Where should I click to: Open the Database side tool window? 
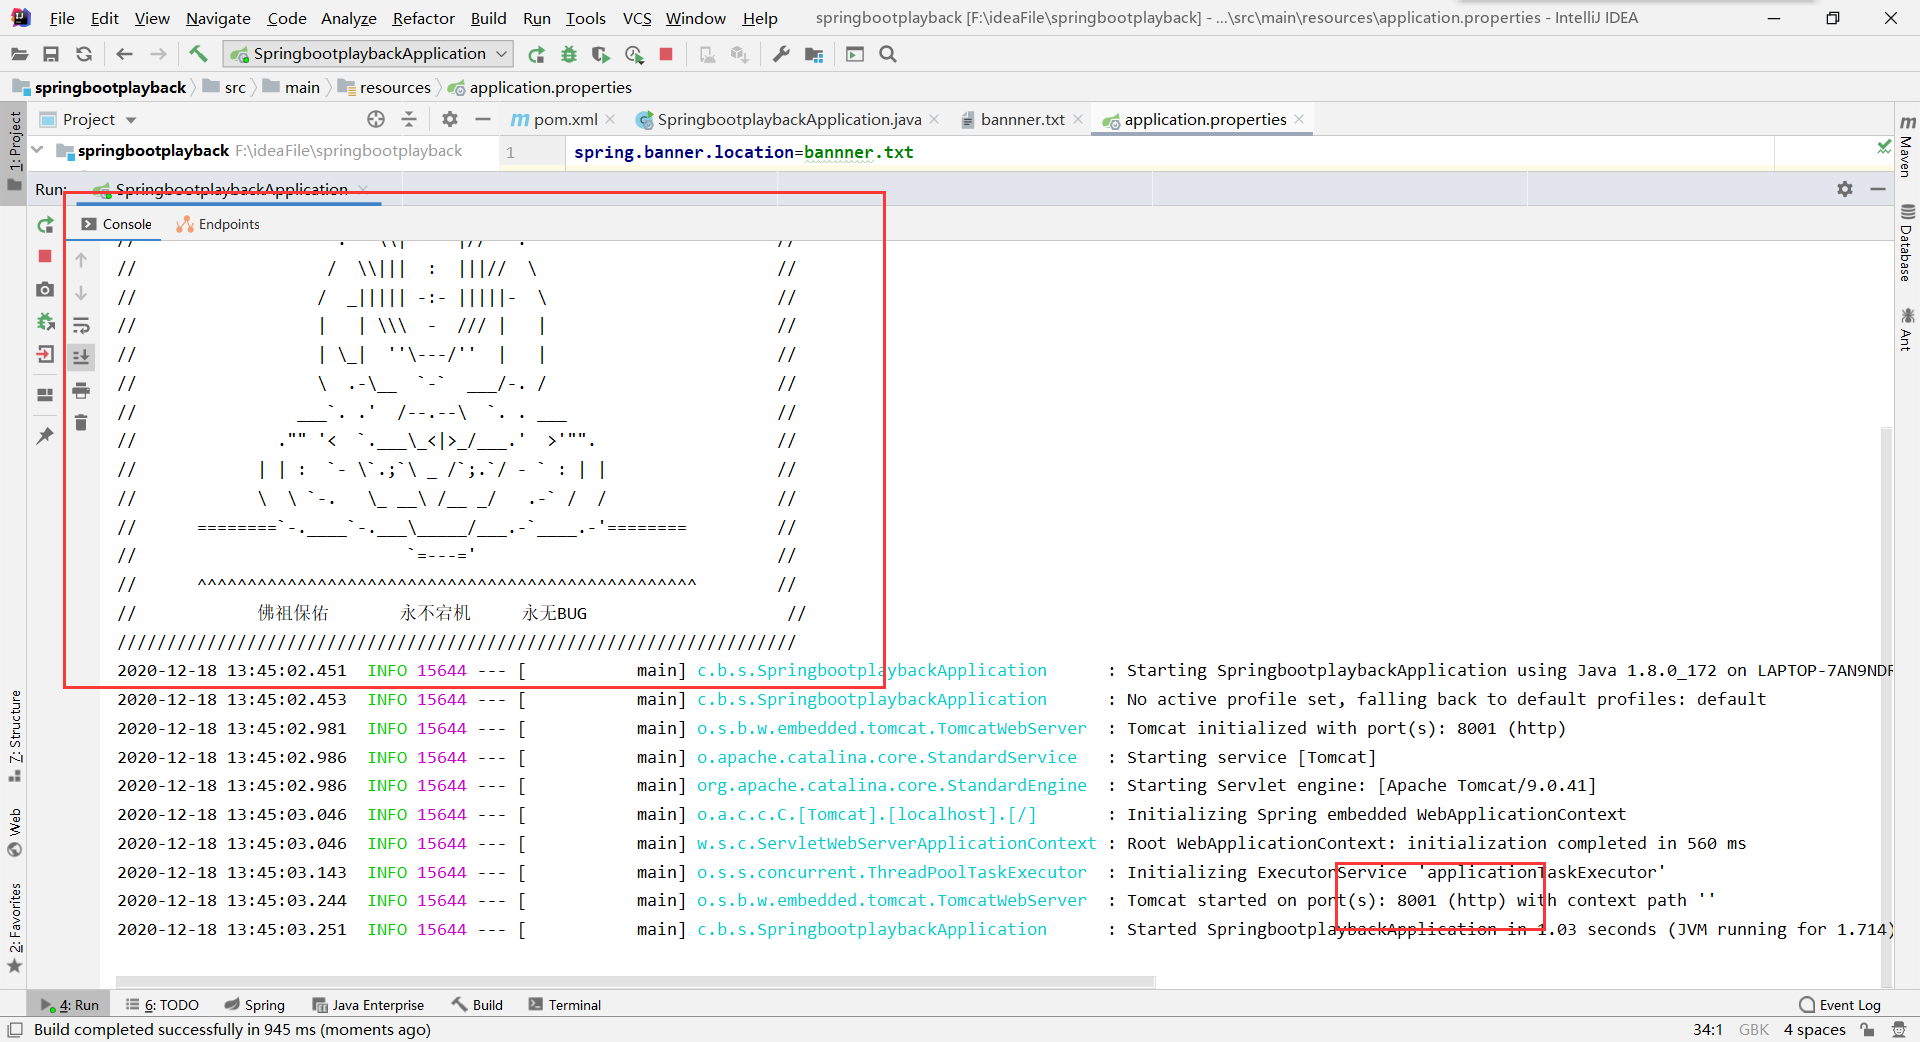coord(1907,243)
